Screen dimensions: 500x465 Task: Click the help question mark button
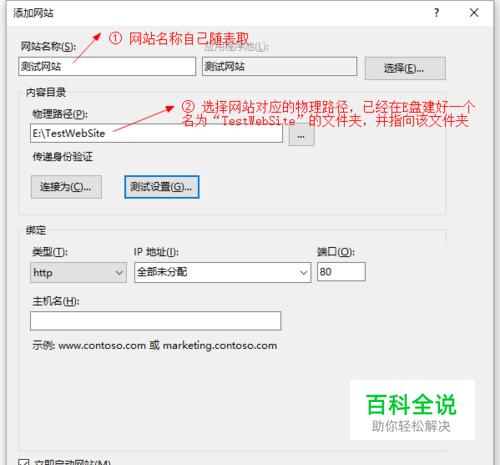click(x=436, y=13)
